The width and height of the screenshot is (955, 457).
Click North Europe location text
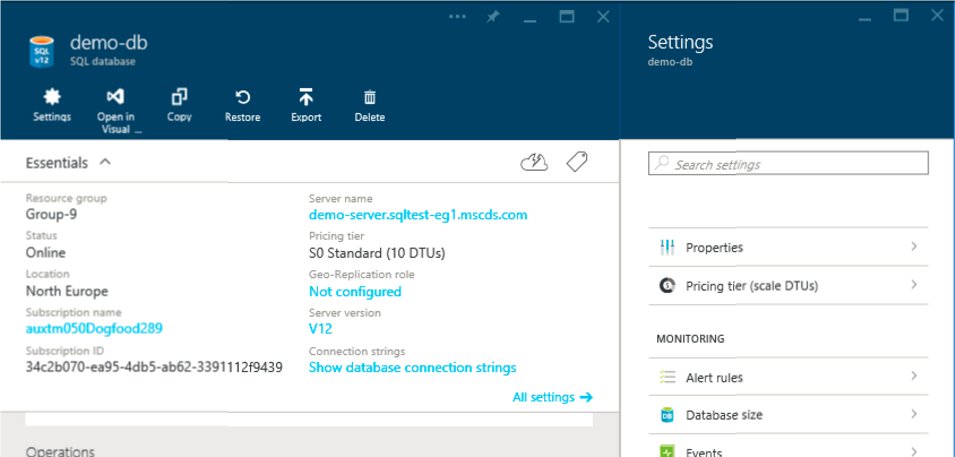click(x=66, y=291)
